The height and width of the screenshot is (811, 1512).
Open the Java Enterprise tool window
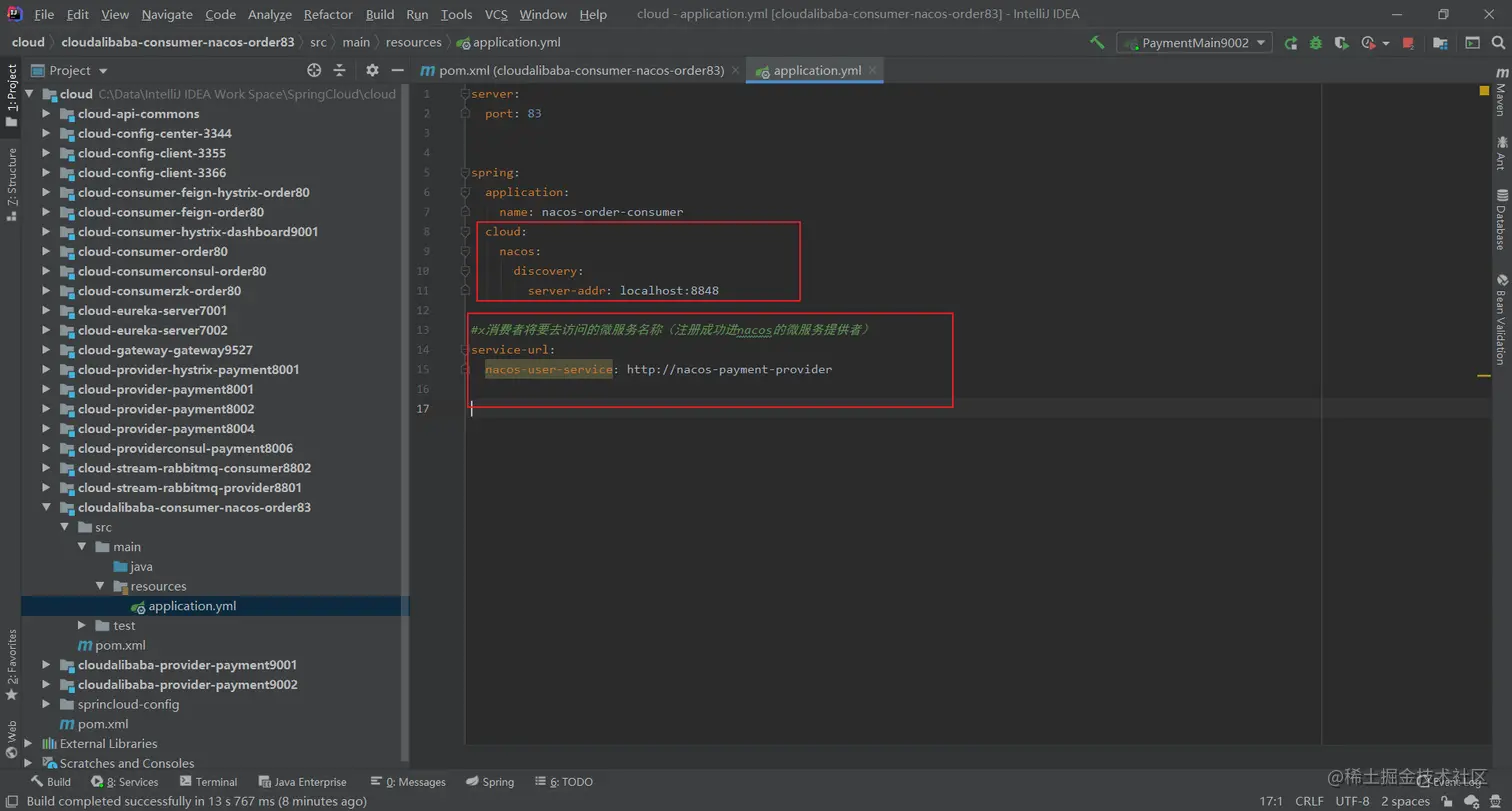coord(302,782)
